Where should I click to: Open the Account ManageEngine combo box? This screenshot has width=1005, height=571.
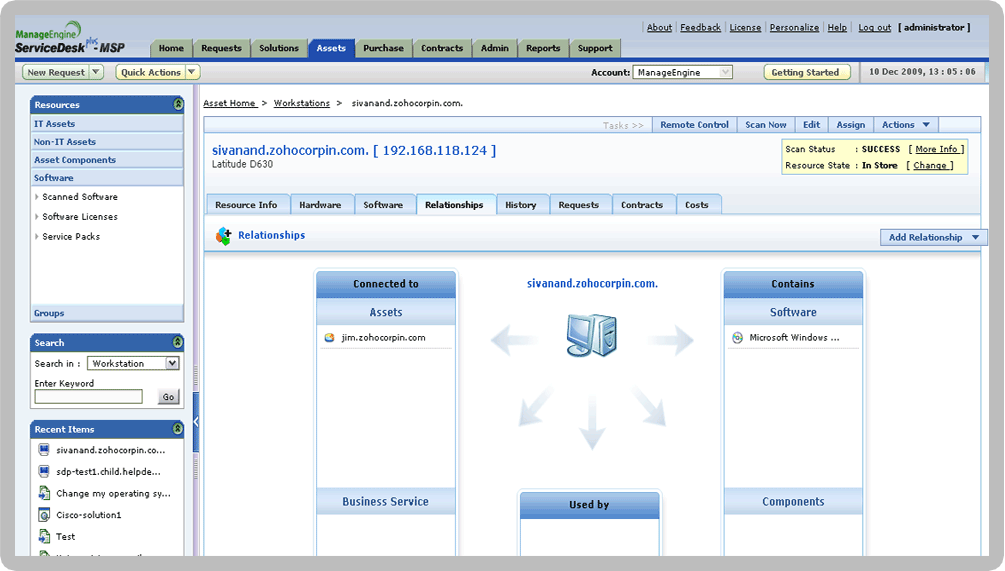(x=682, y=72)
